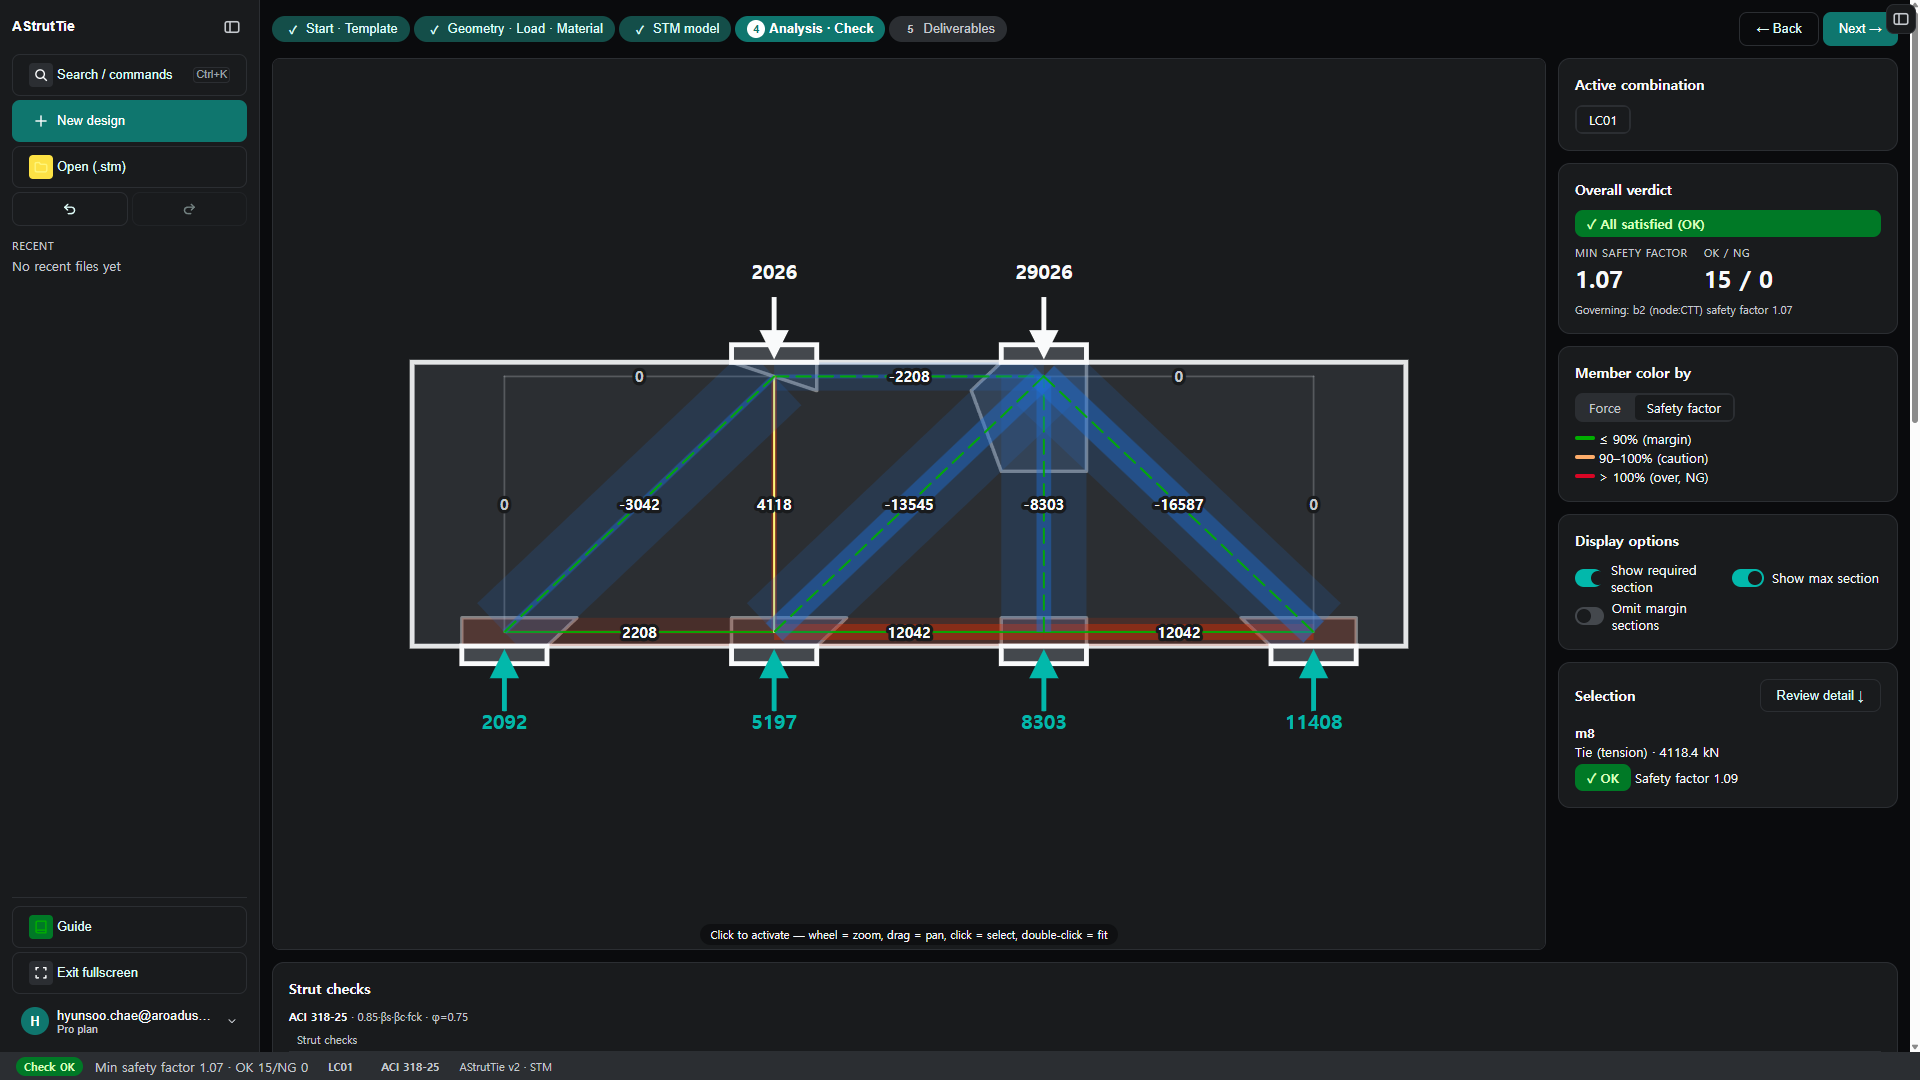
Task: Click AStrutTie v2 · STM status text
Action: click(x=505, y=1068)
